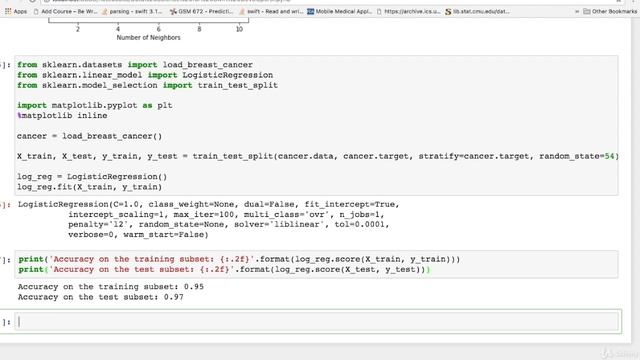Open the 'lib.stat.cmu.edu/dat...' bookmark

(x=477, y=11)
